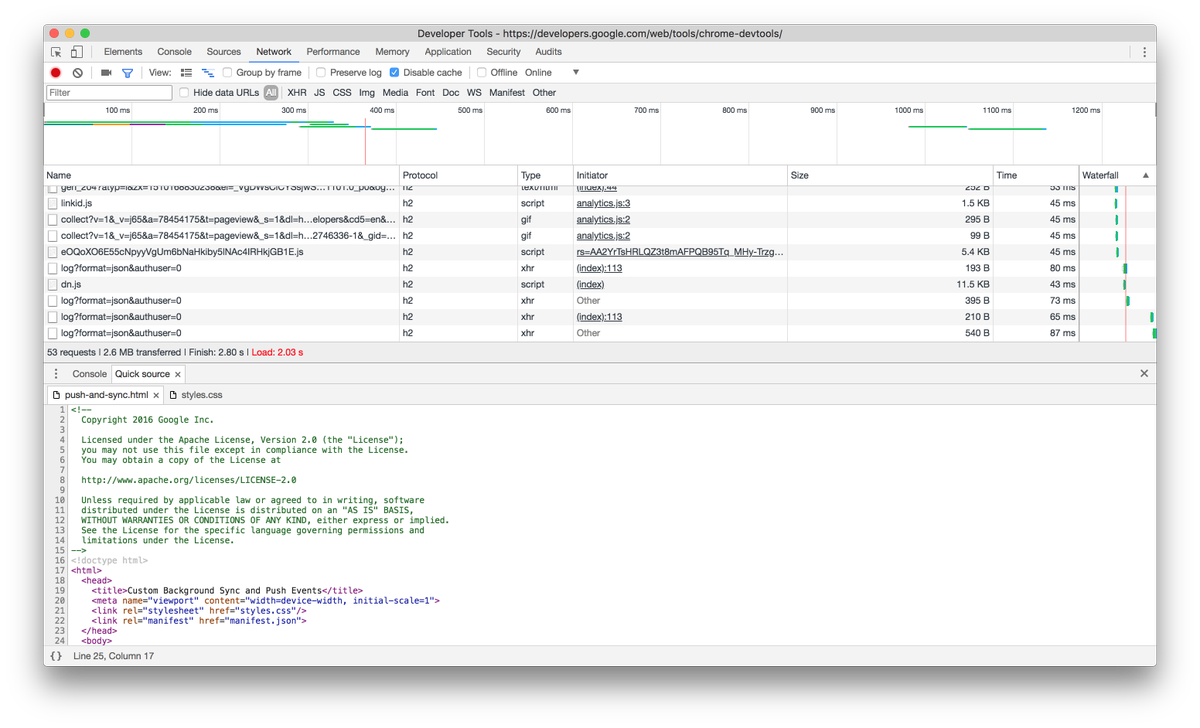Switch to large request rows view

pos(186,72)
